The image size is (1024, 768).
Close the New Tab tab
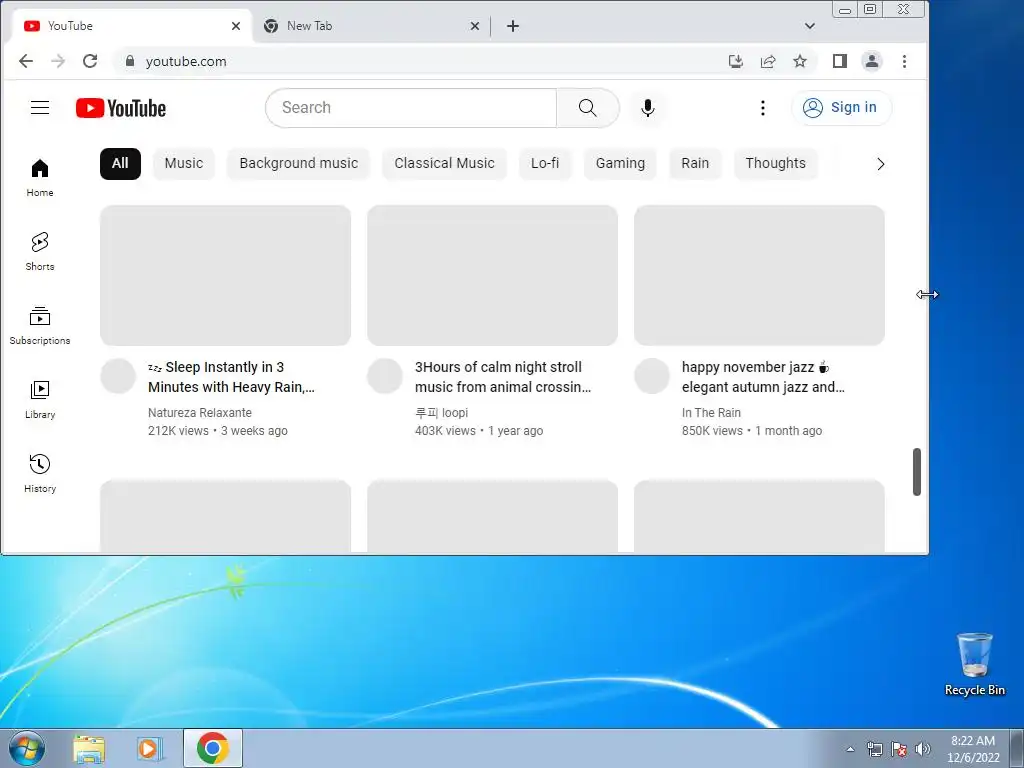[475, 26]
